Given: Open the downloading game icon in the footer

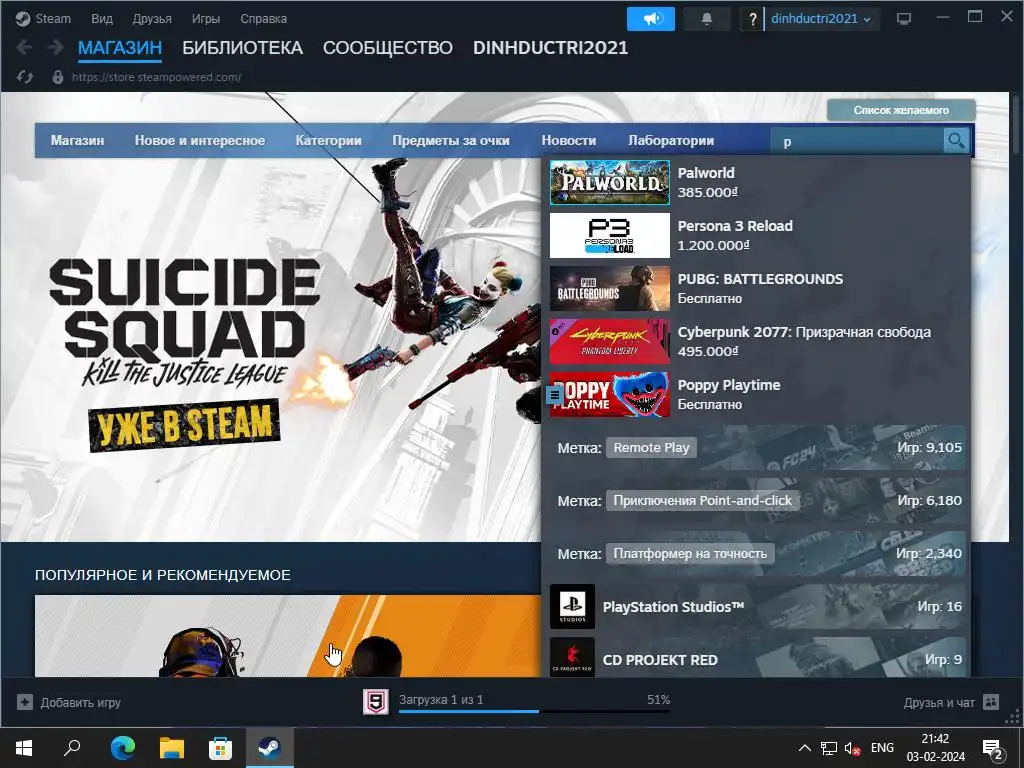Looking at the screenshot, I should coord(376,702).
